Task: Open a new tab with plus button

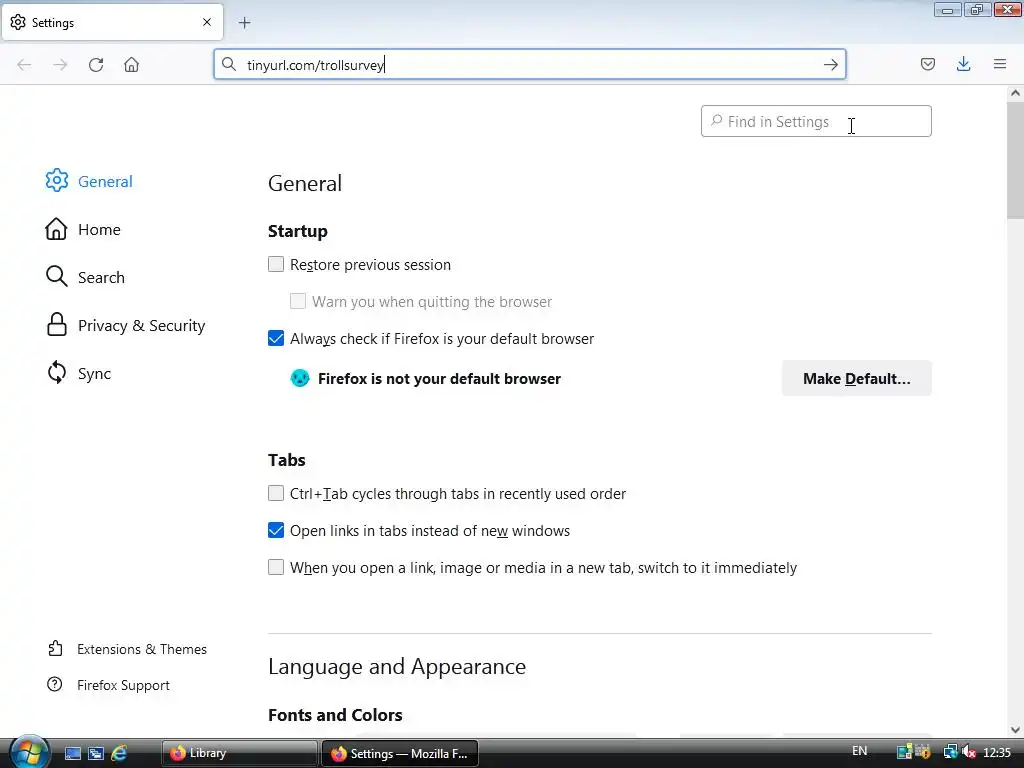Action: (x=244, y=23)
